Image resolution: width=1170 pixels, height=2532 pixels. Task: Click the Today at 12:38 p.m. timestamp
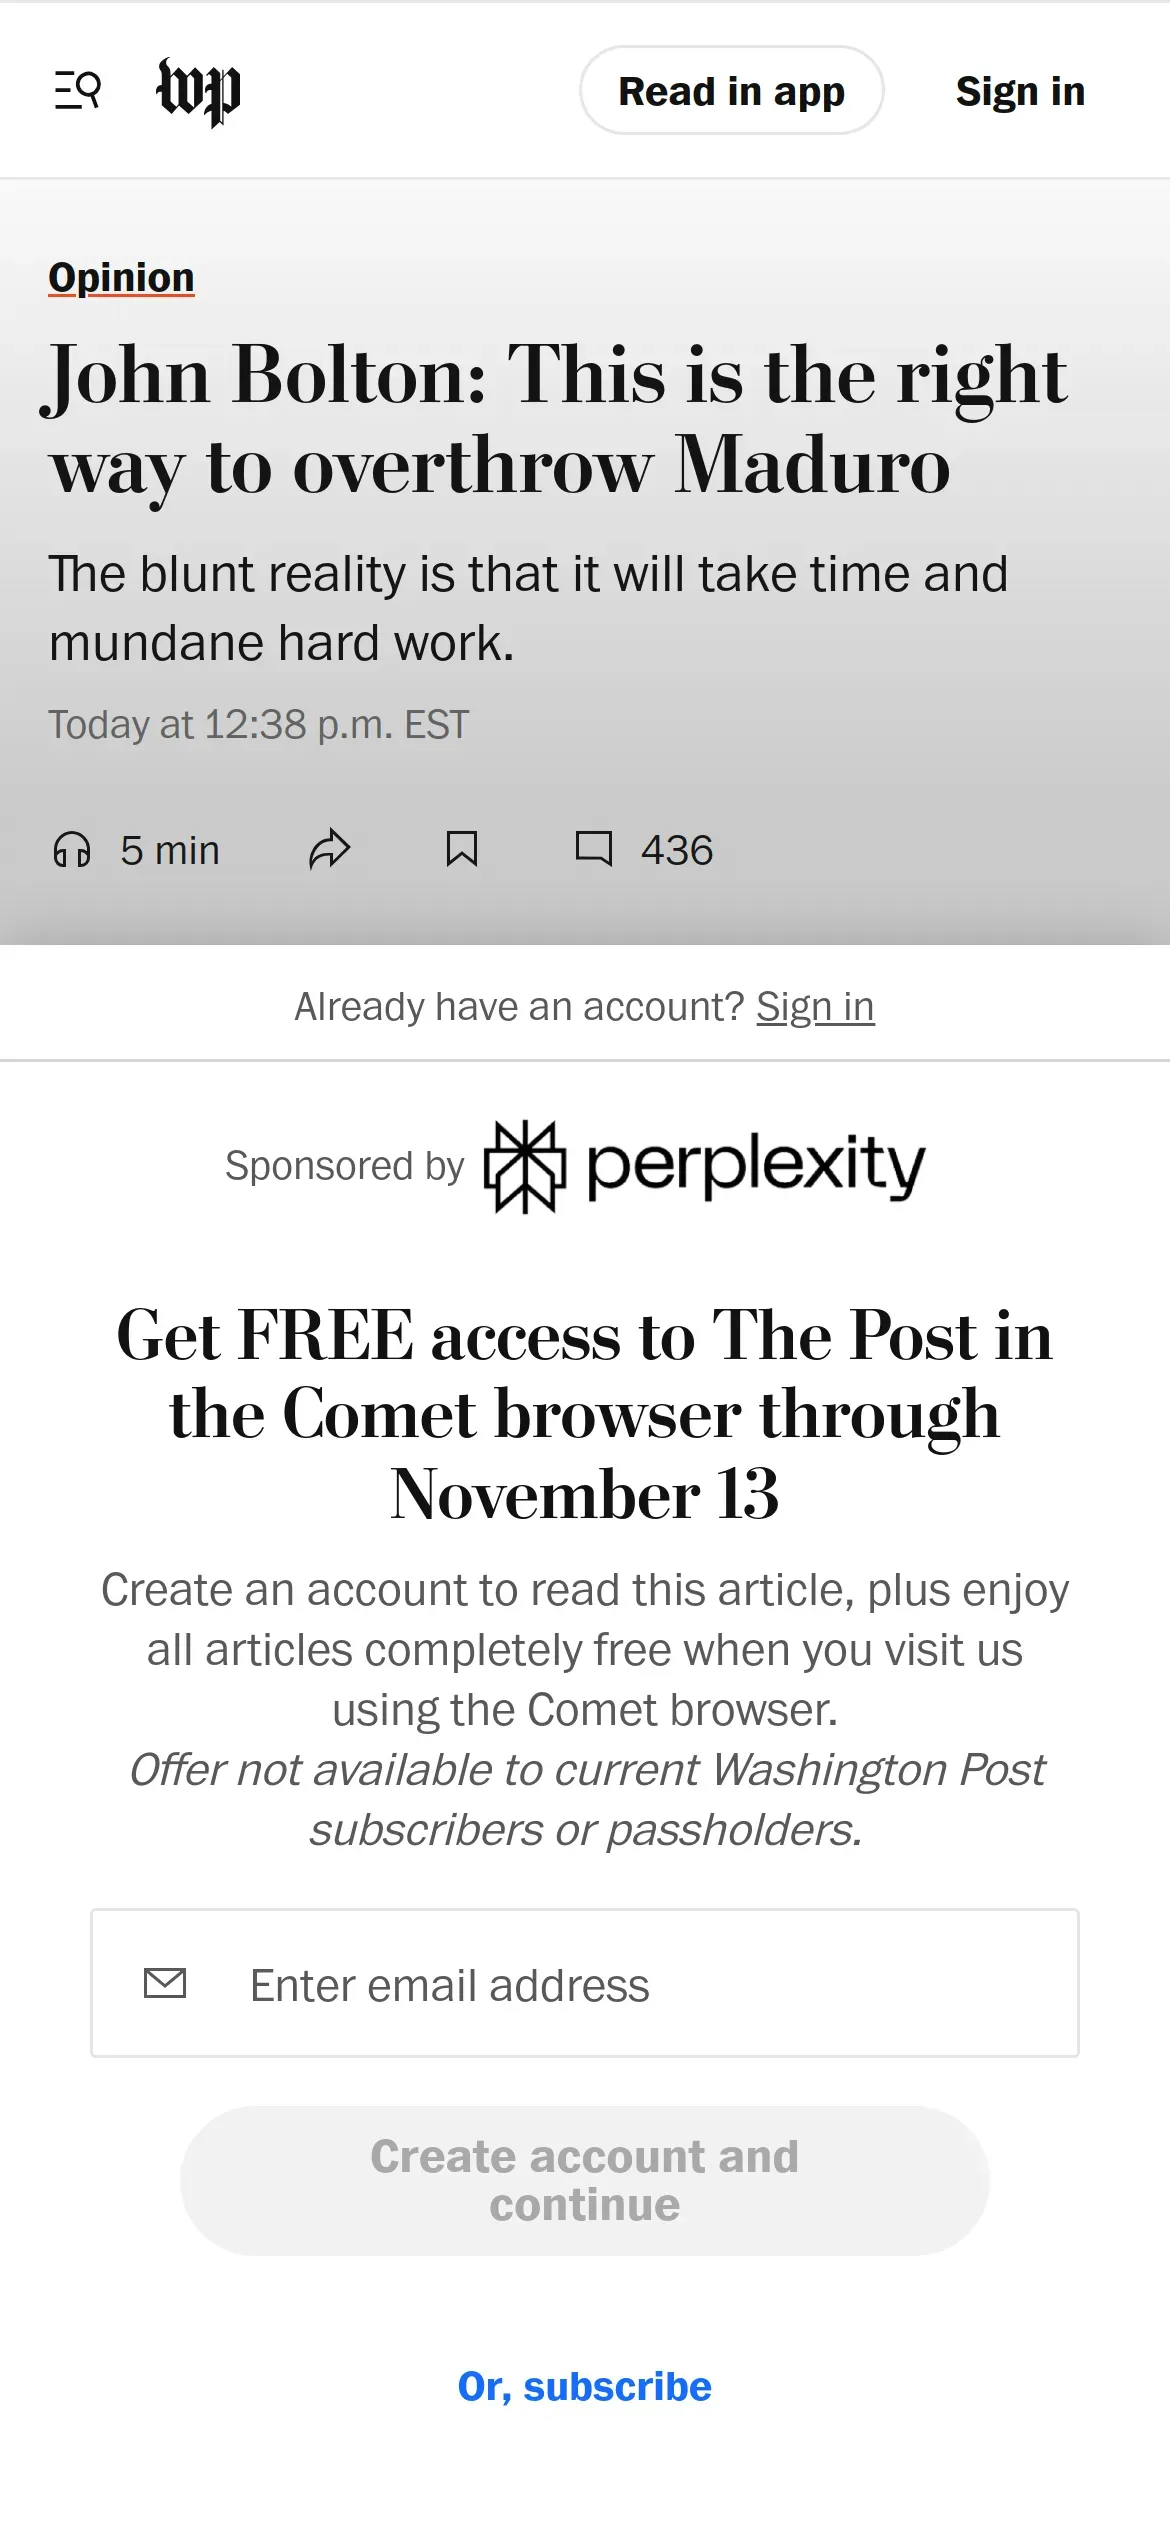pyautogui.click(x=258, y=725)
